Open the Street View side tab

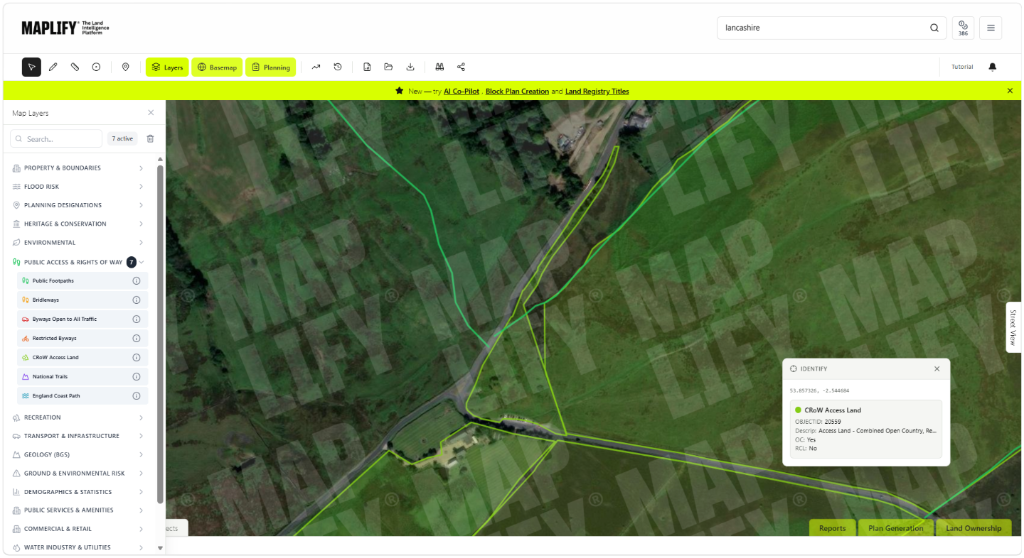coord(1014,328)
